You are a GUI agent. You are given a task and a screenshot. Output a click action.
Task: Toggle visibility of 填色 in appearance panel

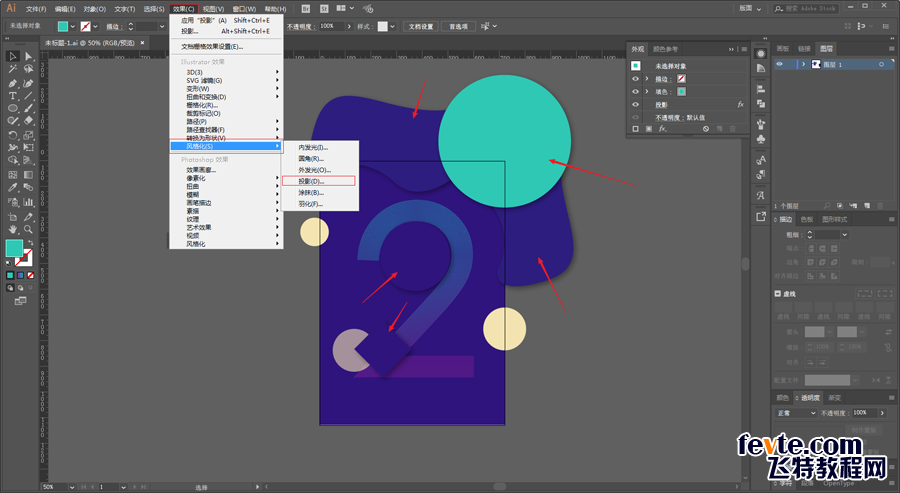635,92
